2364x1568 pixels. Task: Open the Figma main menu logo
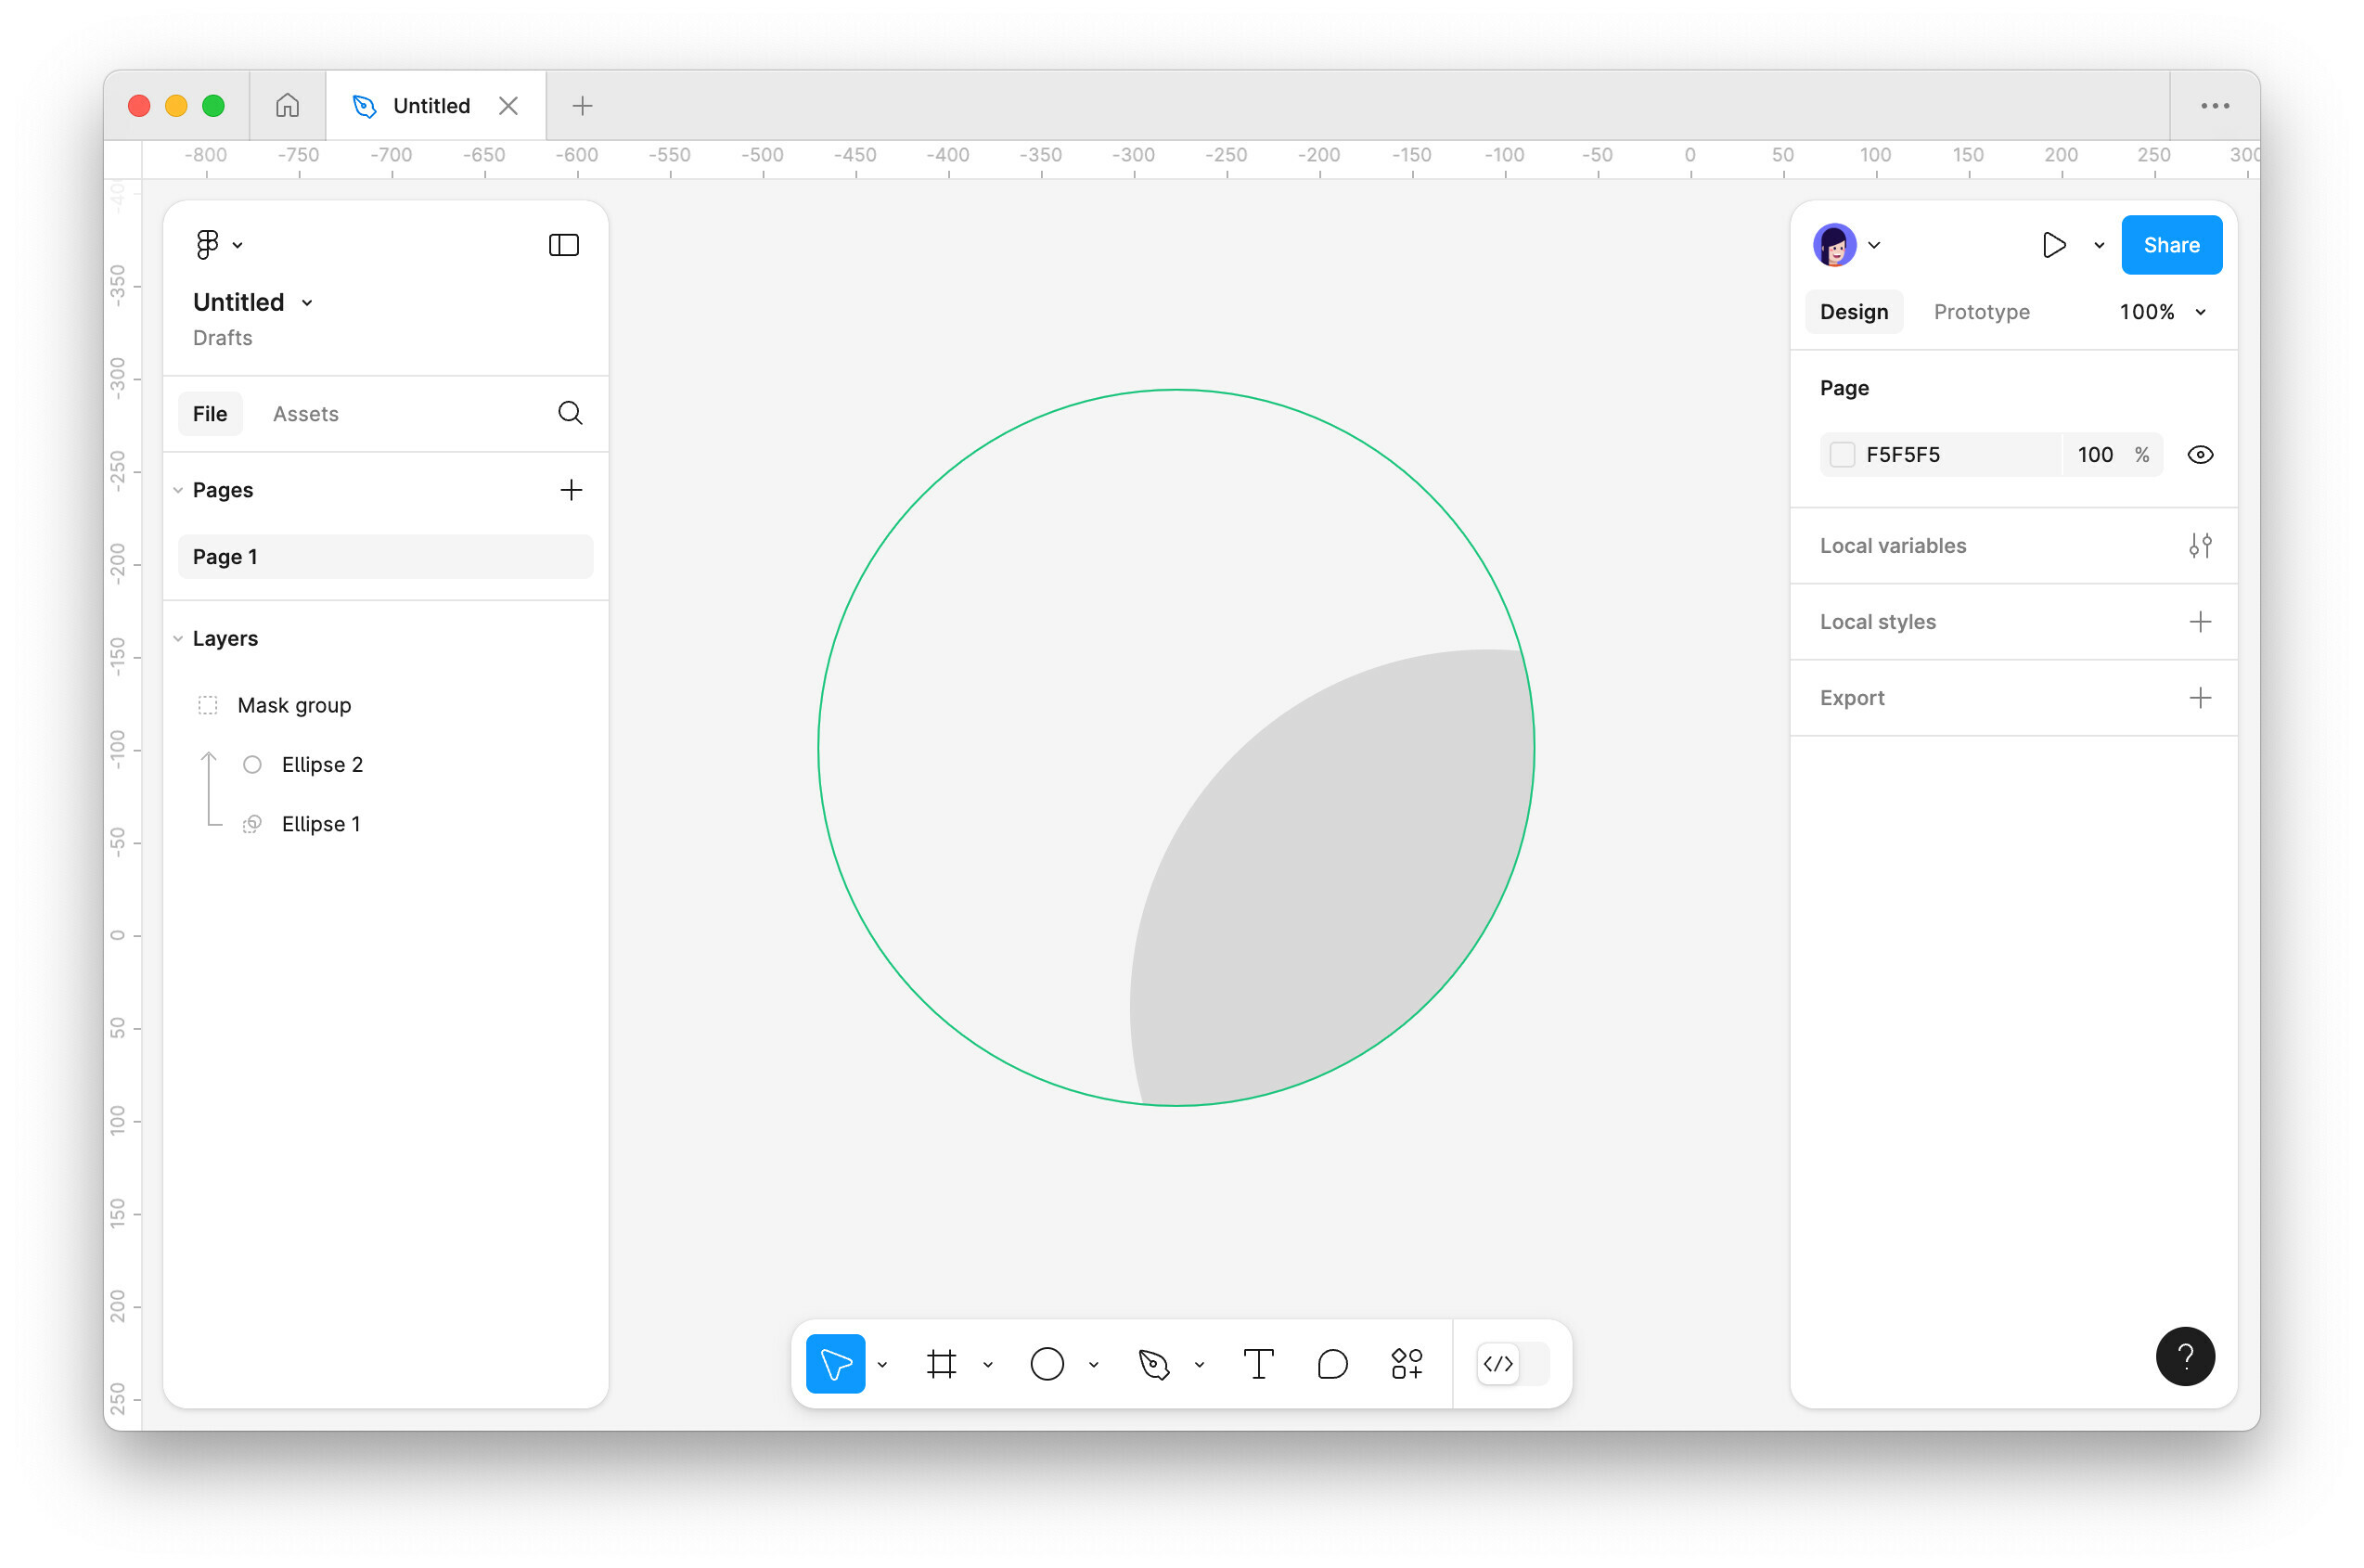pos(207,245)
